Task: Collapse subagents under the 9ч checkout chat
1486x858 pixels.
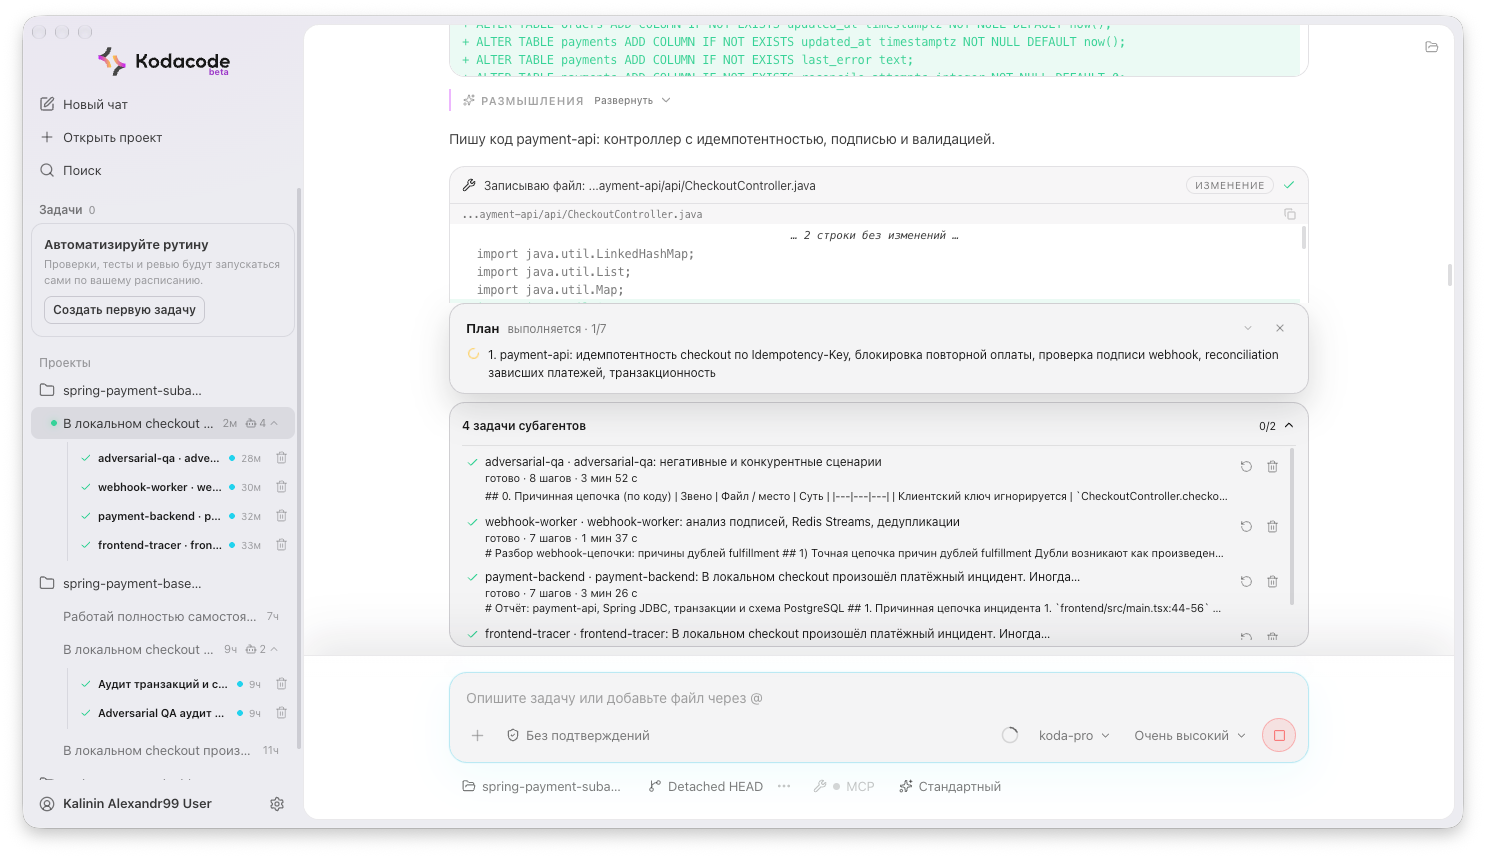Action: (274, 649)
